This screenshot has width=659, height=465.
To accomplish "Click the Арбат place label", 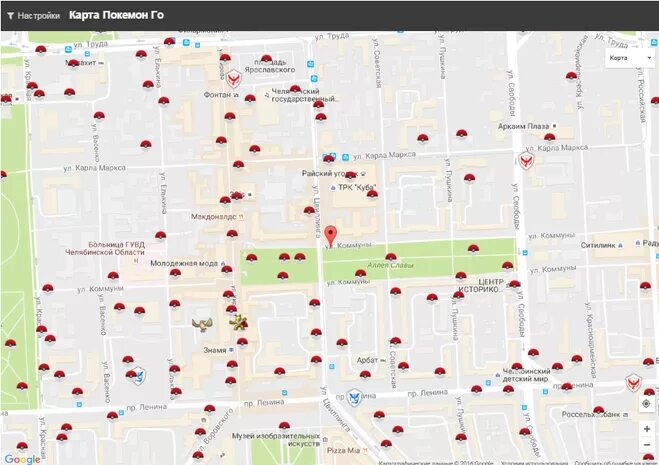I will coord(367,360).
